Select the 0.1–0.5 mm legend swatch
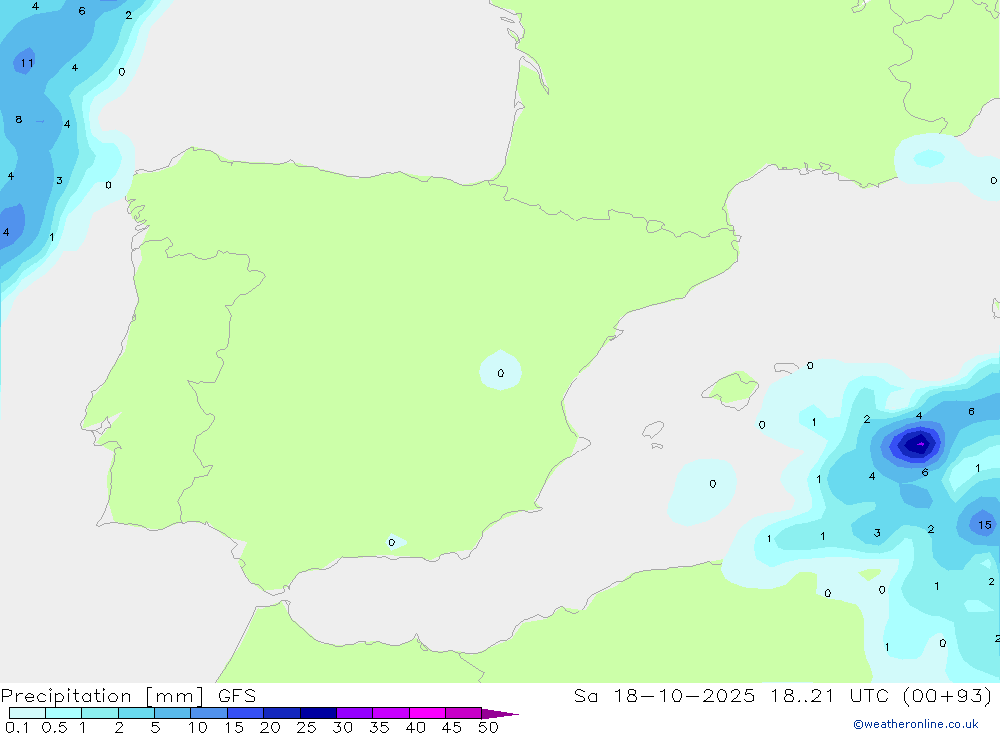The height and width of the screenshot is (733, 1000). pos(27,713)
